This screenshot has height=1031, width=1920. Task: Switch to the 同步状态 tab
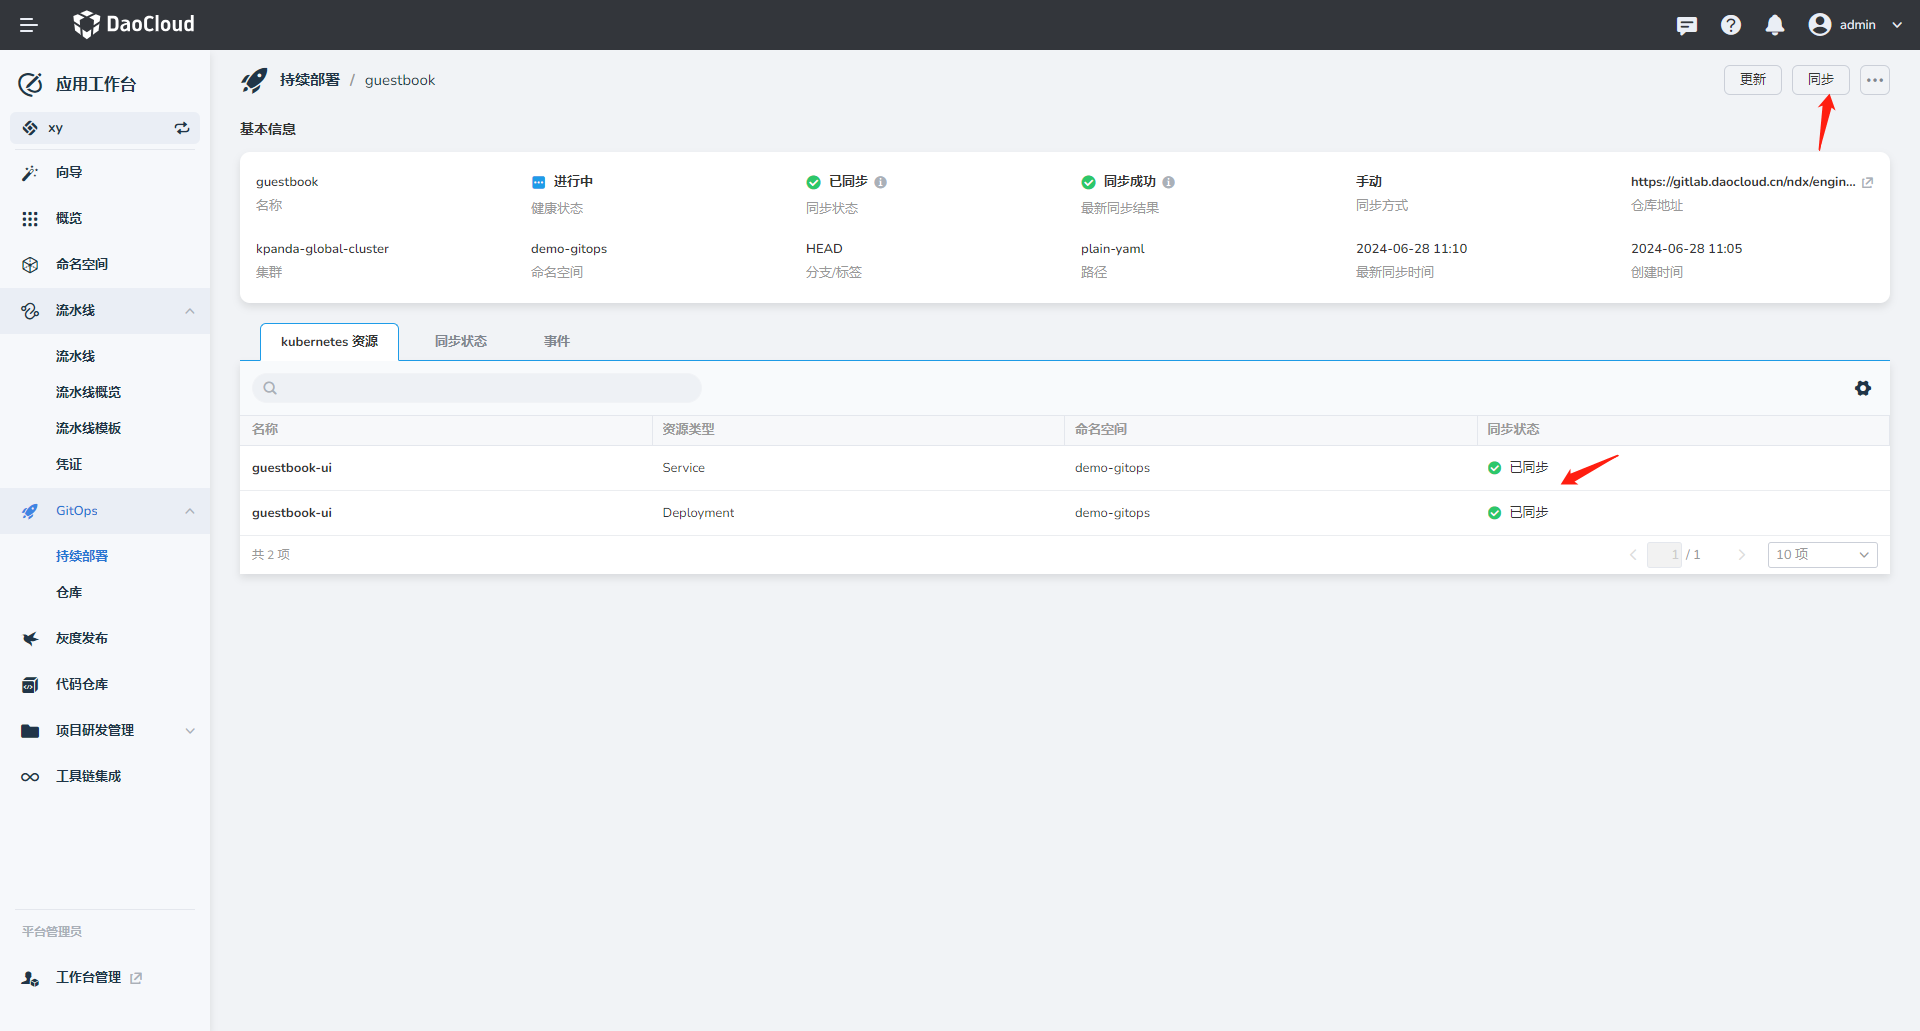coord(461,342)
